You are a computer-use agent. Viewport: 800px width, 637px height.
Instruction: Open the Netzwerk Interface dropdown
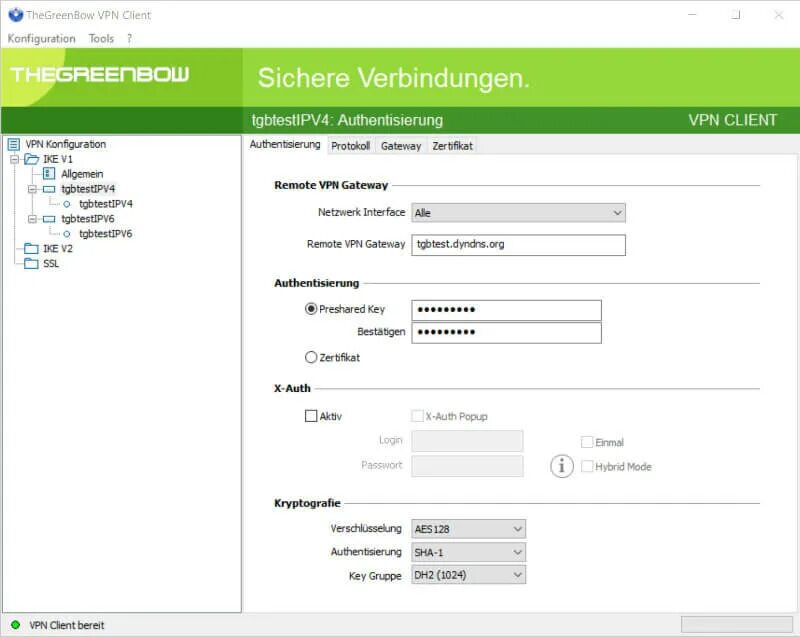[518, 213]
